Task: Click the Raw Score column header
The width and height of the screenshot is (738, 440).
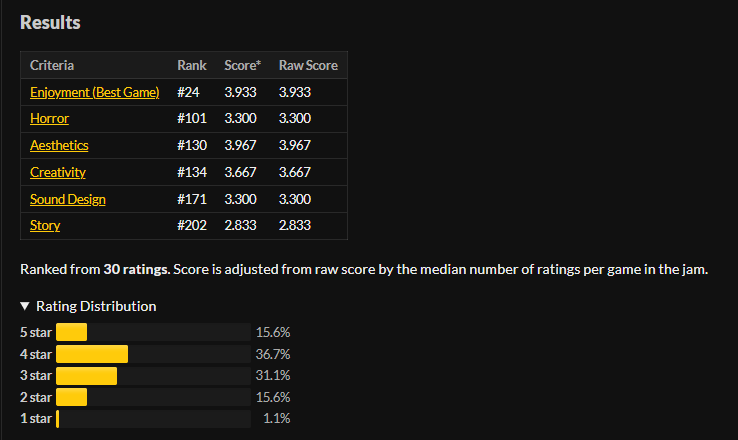Action: pos(308,65)
